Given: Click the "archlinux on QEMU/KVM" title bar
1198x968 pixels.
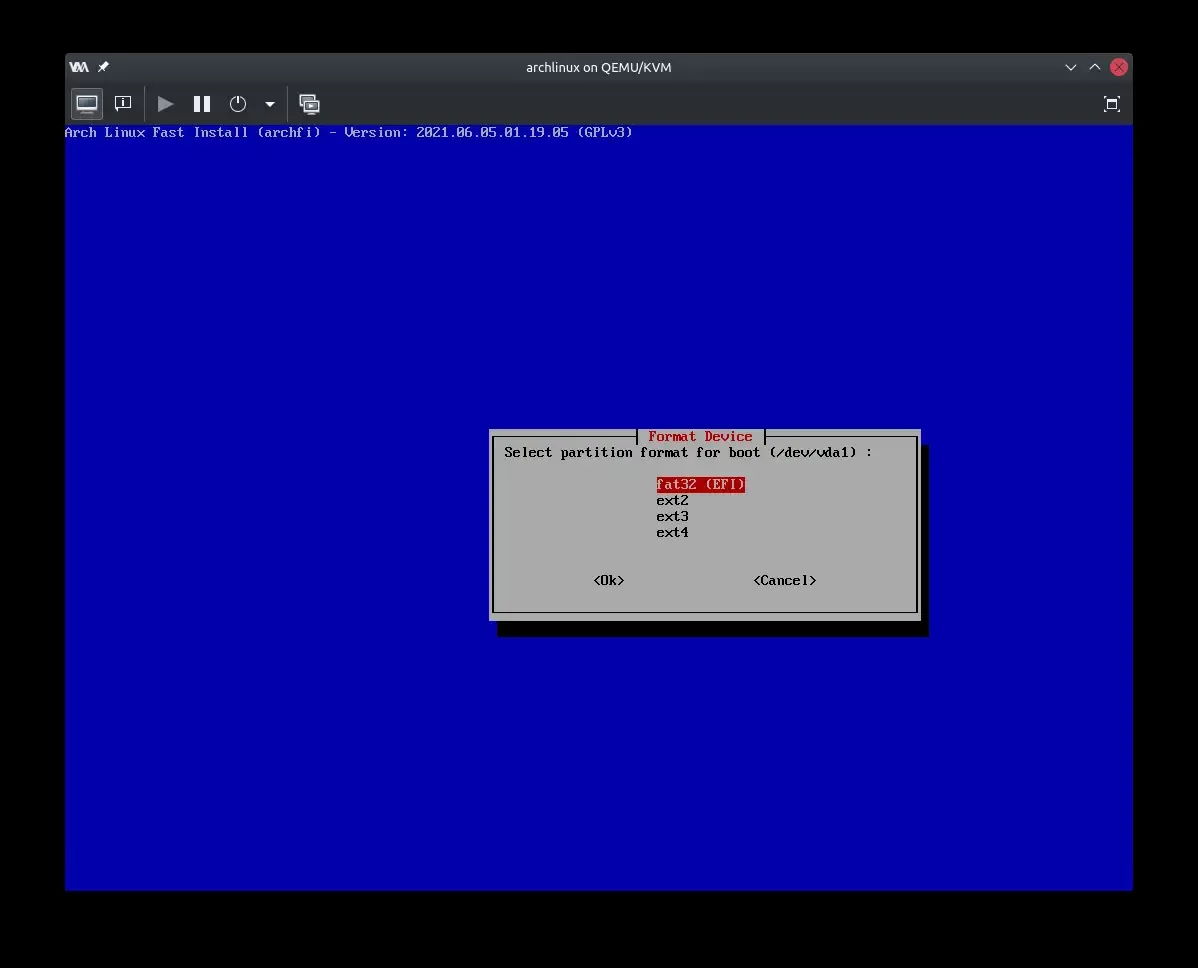Looking at the screenshot, I should tap(598, 67).
